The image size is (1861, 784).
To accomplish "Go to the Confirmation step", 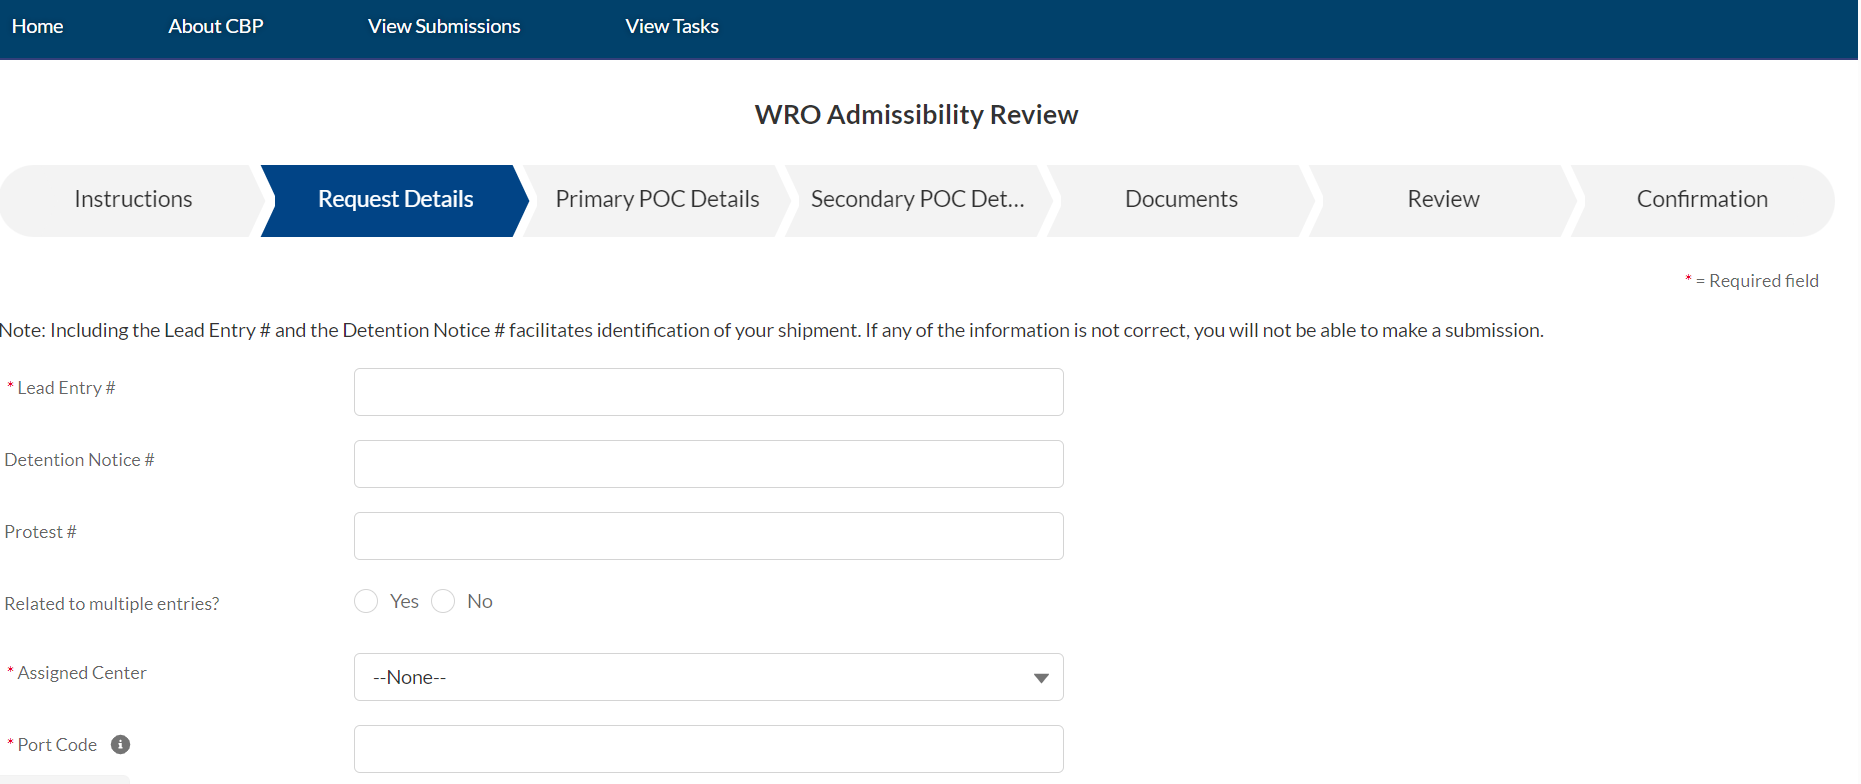I will [x=1702, y=200].
